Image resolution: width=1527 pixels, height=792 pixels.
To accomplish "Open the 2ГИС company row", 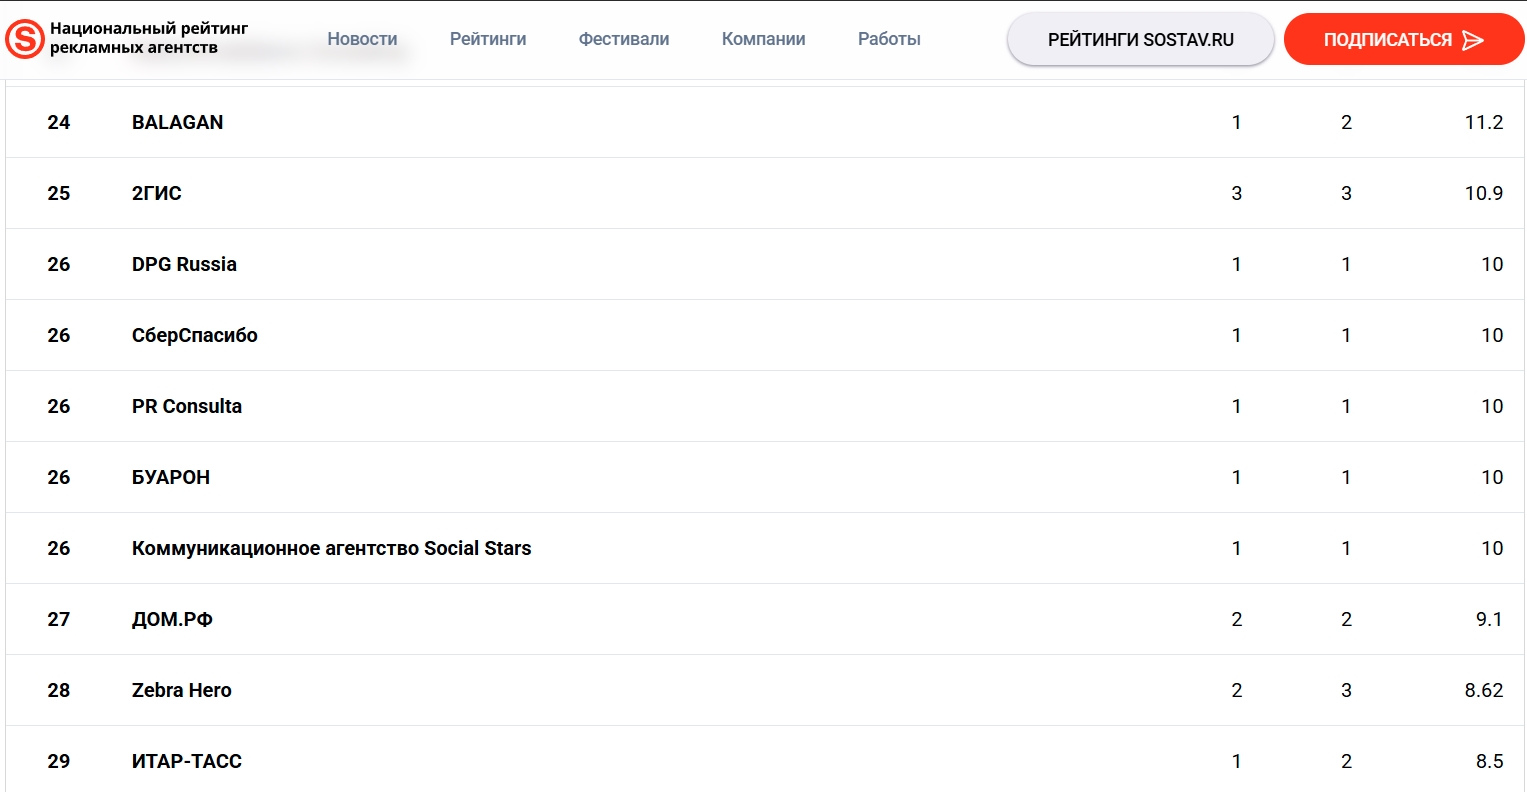I will pyautogui.click(x=157, y=193).
